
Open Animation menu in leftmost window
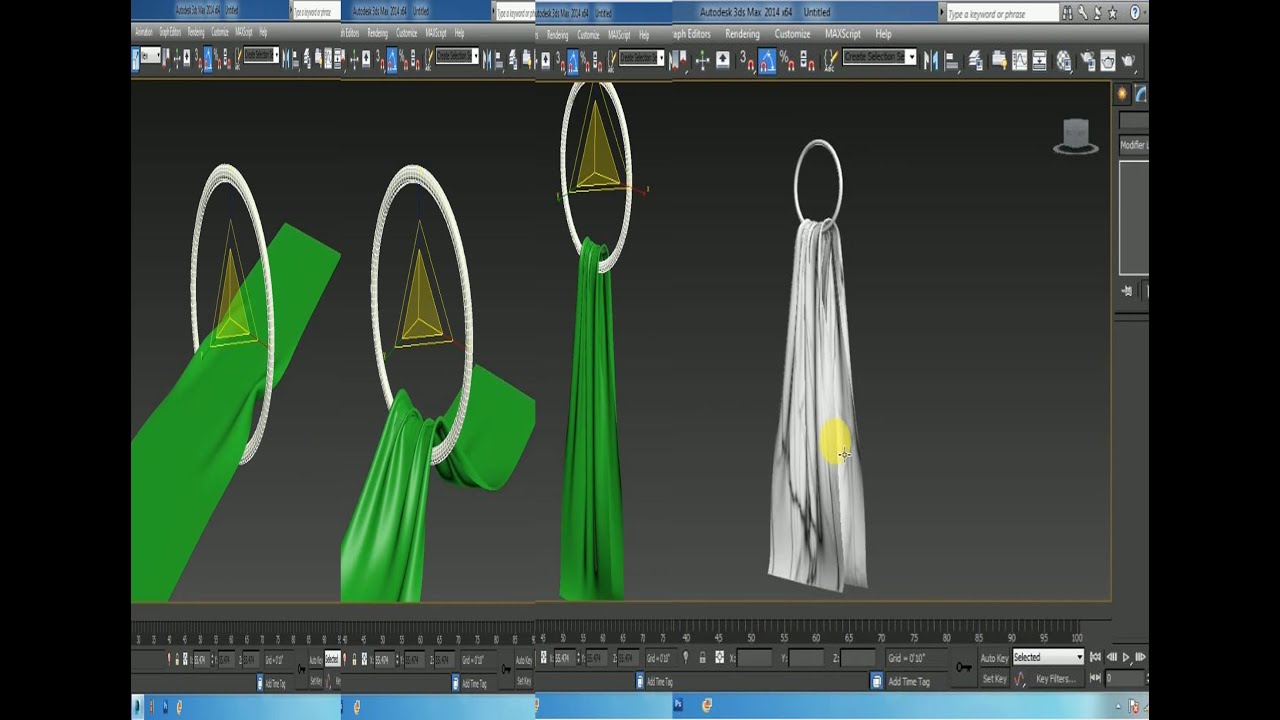click(x=144, y=33)
